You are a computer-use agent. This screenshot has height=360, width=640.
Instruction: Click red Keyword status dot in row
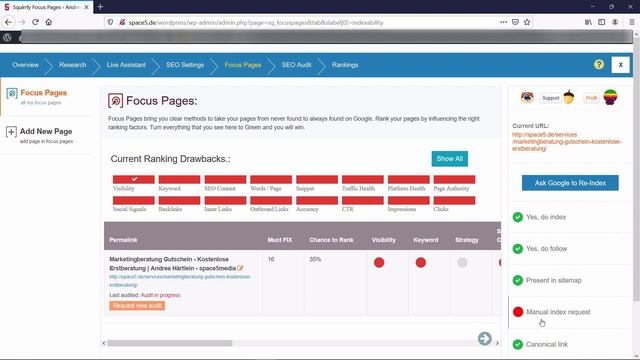tap(420, 262)
